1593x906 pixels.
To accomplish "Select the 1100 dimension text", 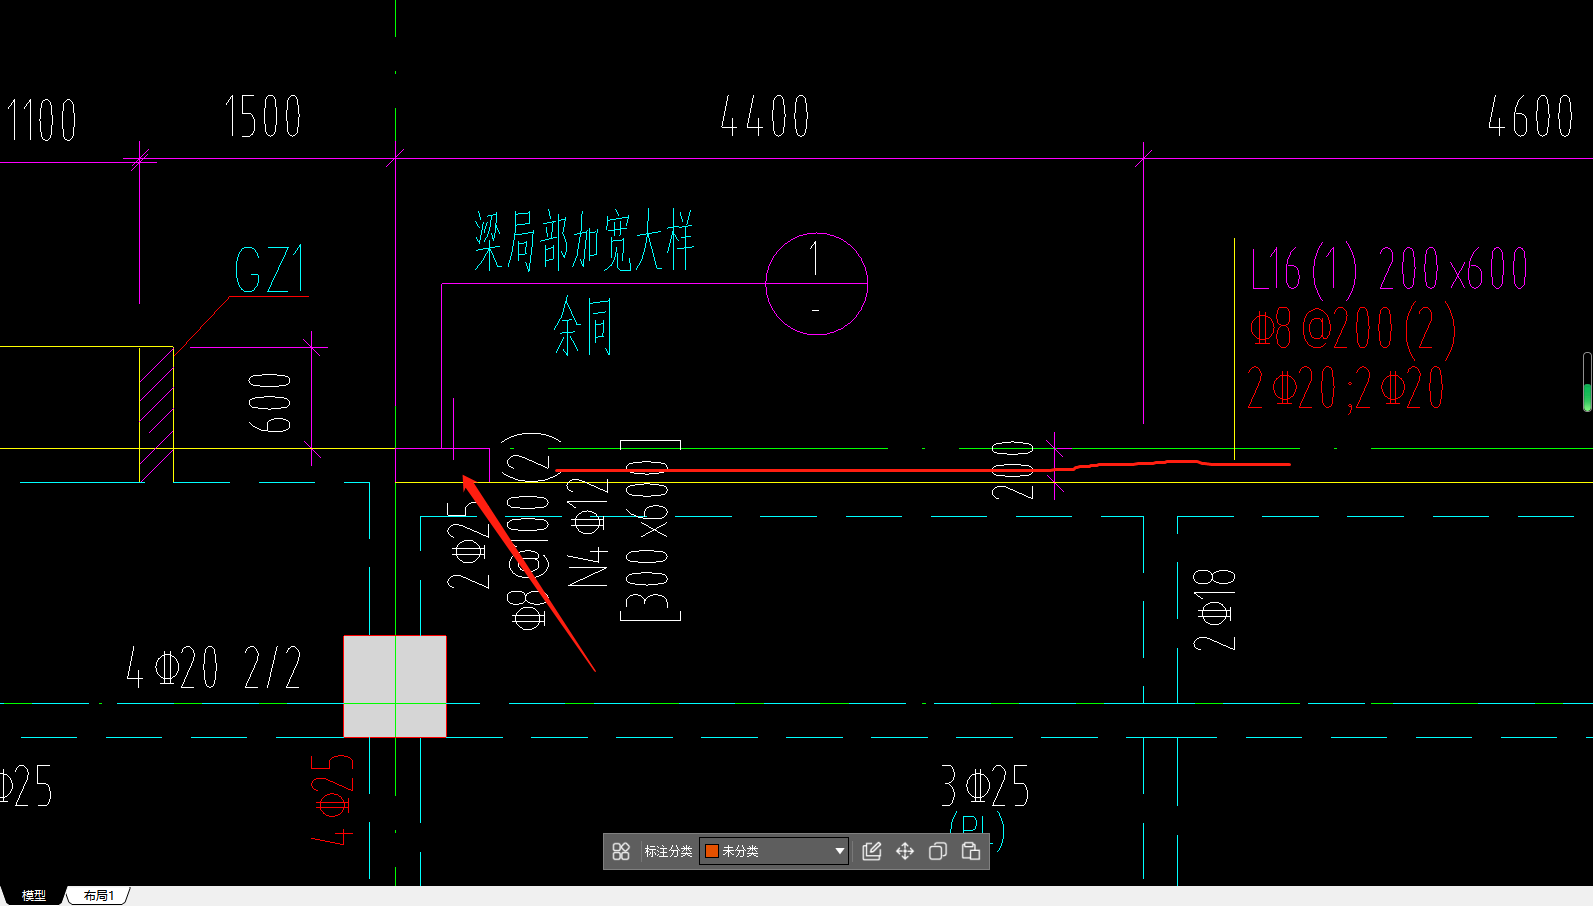I will [42, 120].
